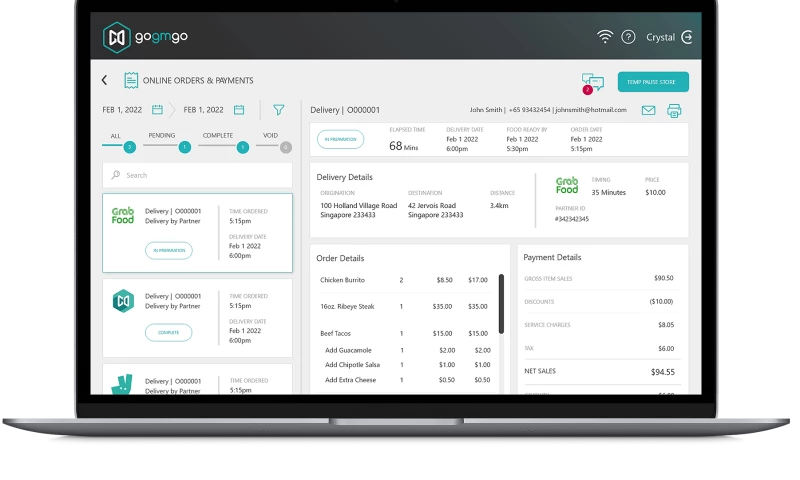The height and width of the screenshot is (480, 800).
Task: Open start date calendar picker
Action: (157, 110)
